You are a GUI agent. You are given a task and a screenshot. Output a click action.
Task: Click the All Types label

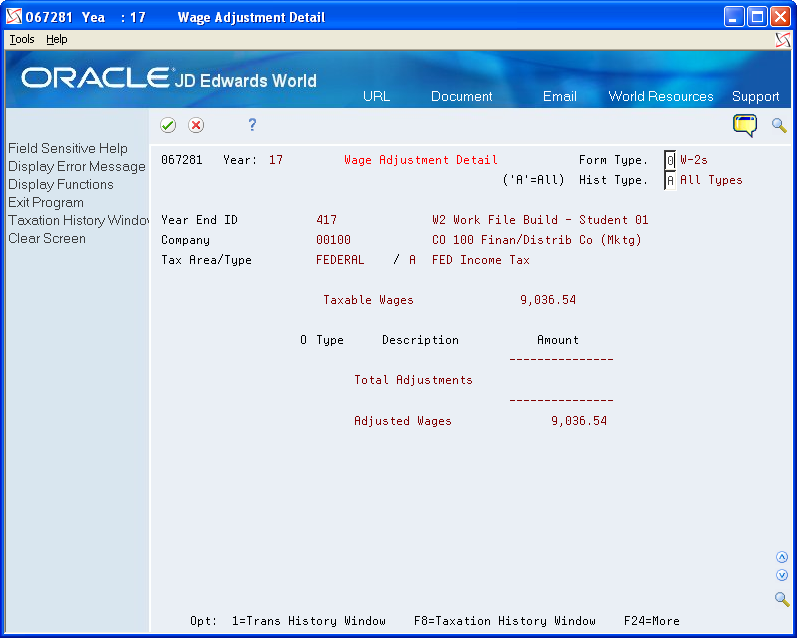tap(711, 180)
